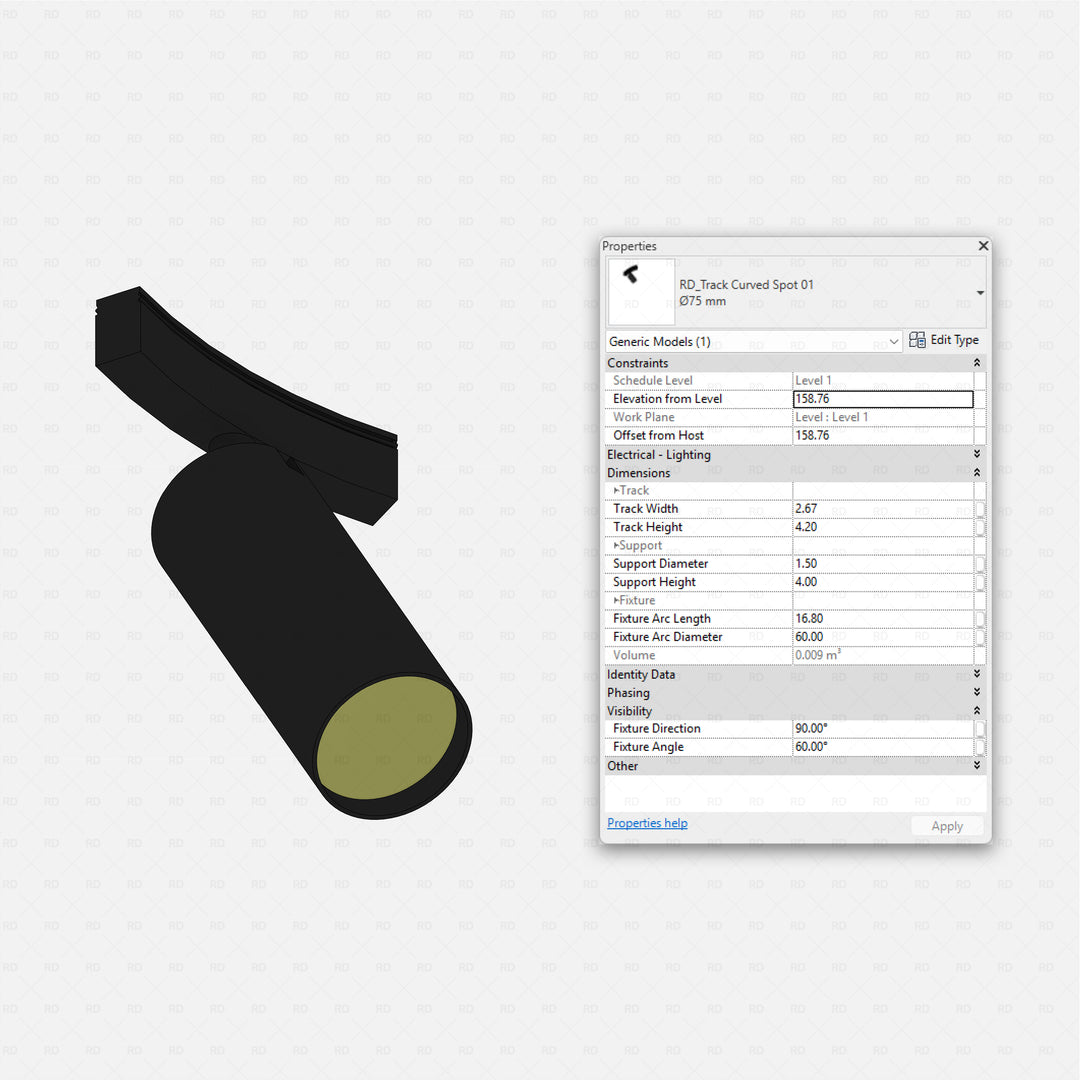Viewport: 1080px width, 1080px height.
Task: Expand the Identity Data section
Action: [977, 674]
